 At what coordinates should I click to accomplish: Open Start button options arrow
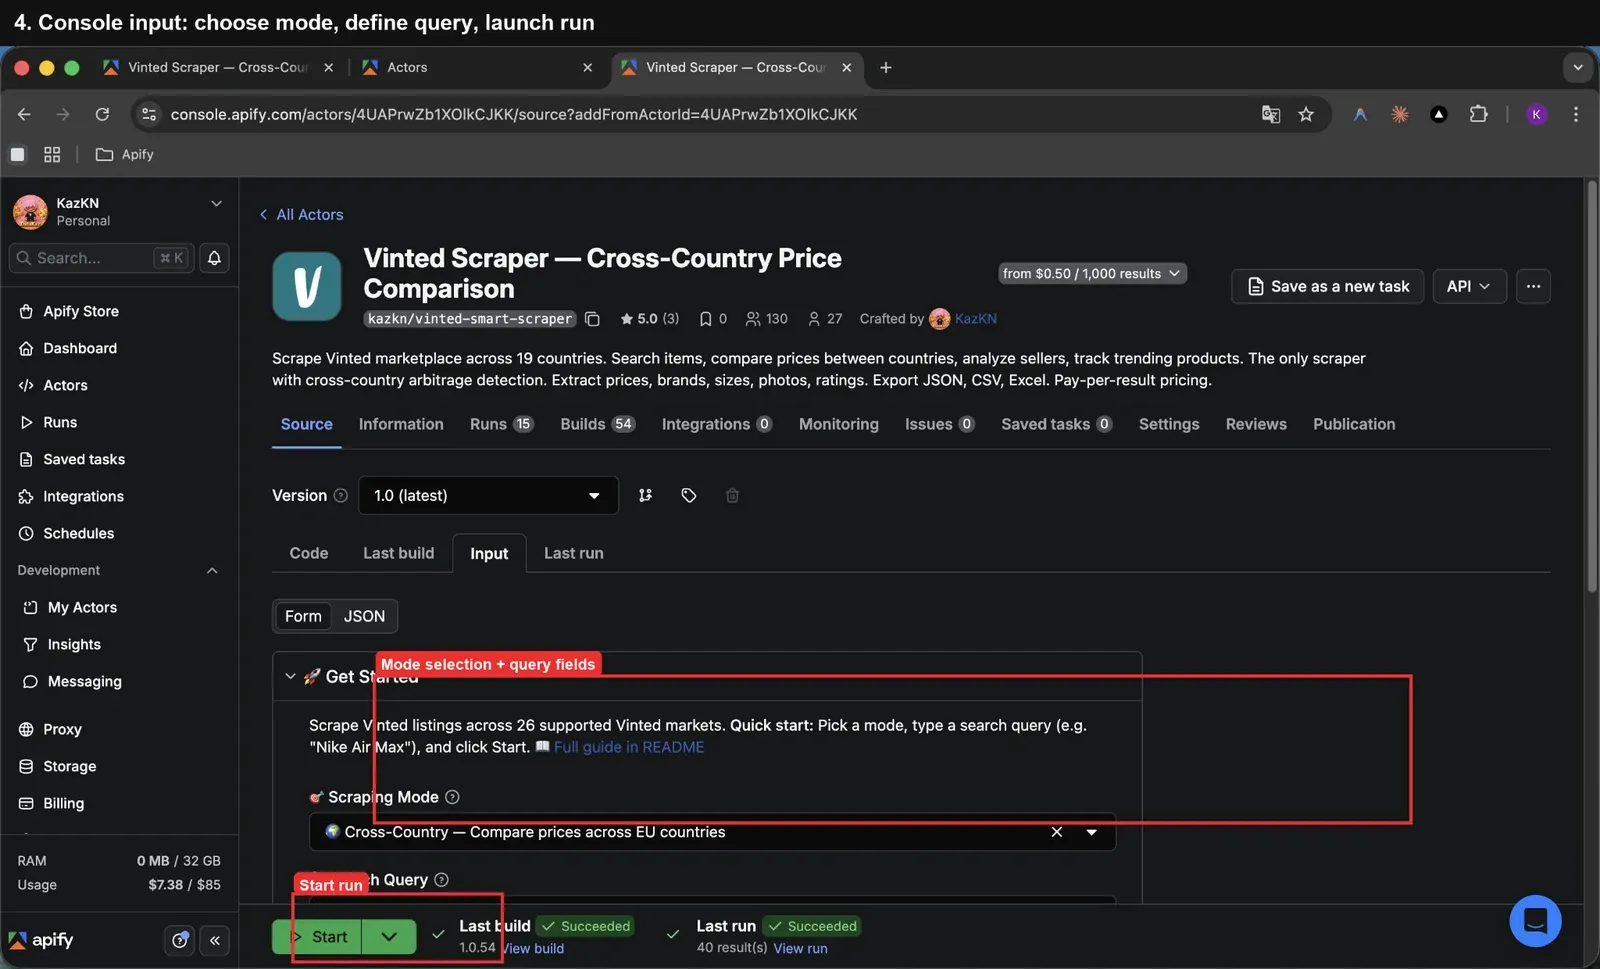tap(389, 937)
